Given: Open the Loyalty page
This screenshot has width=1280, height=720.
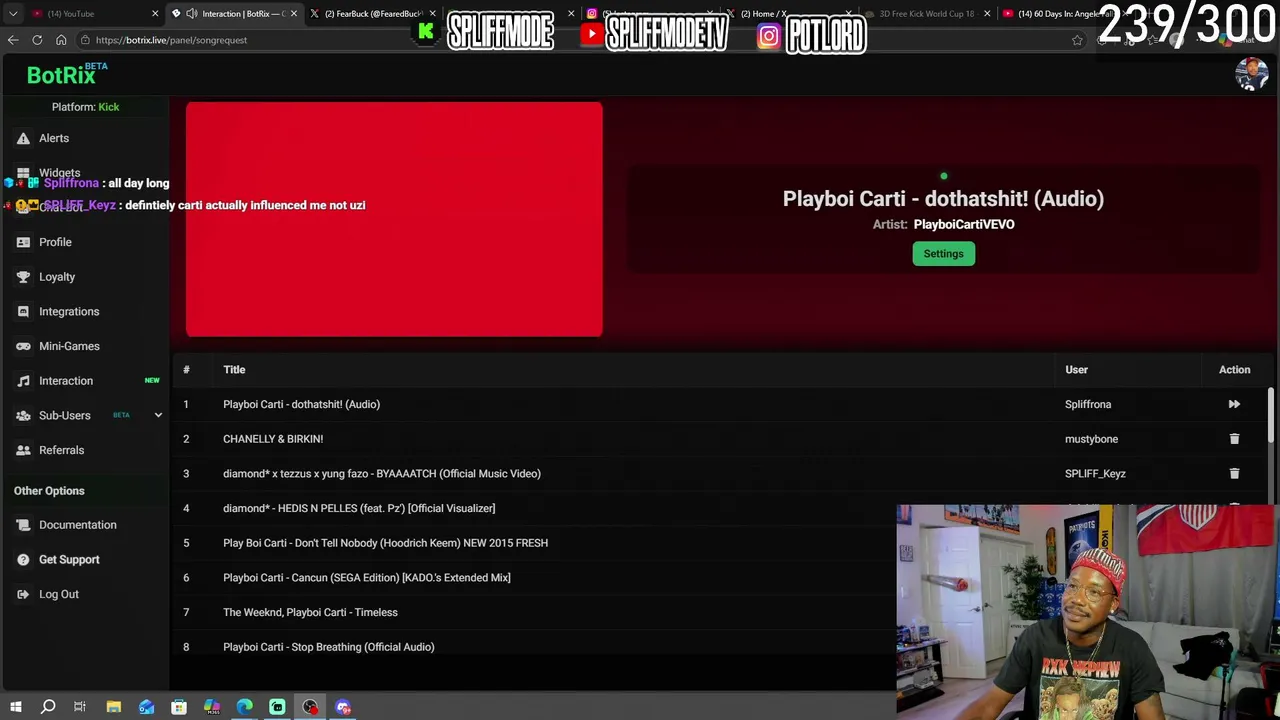Looking at the screenshot, I should click(57, 277).
